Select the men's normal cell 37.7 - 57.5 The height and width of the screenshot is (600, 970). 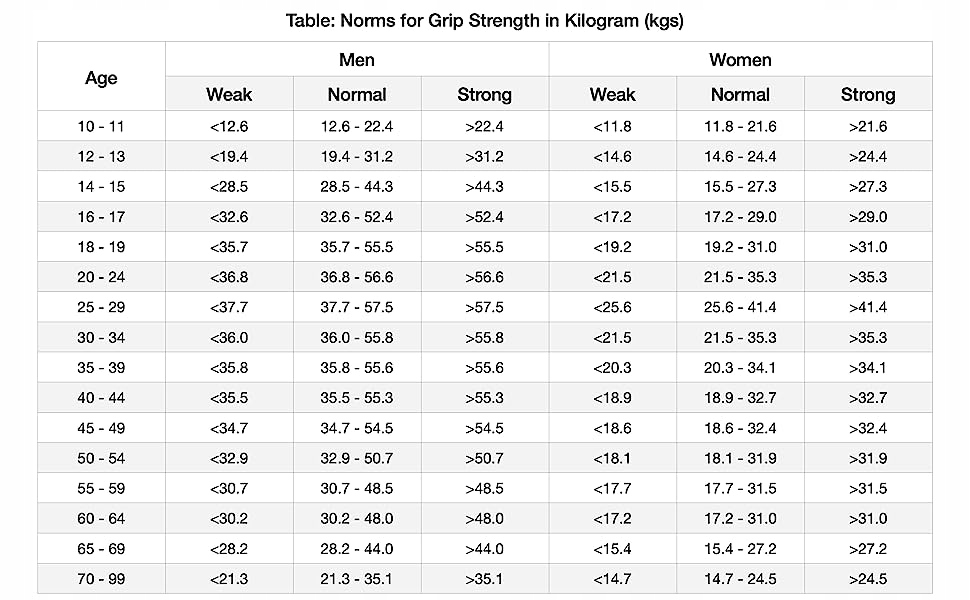(357, 308)
